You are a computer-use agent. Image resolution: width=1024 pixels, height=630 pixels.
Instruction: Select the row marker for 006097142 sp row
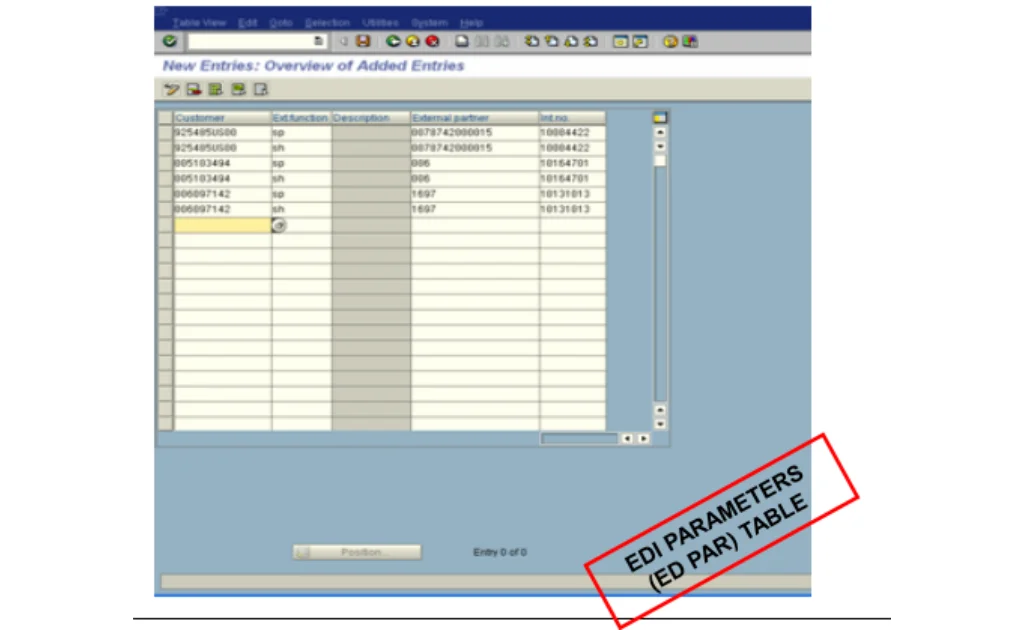click(x=166, y=194)
